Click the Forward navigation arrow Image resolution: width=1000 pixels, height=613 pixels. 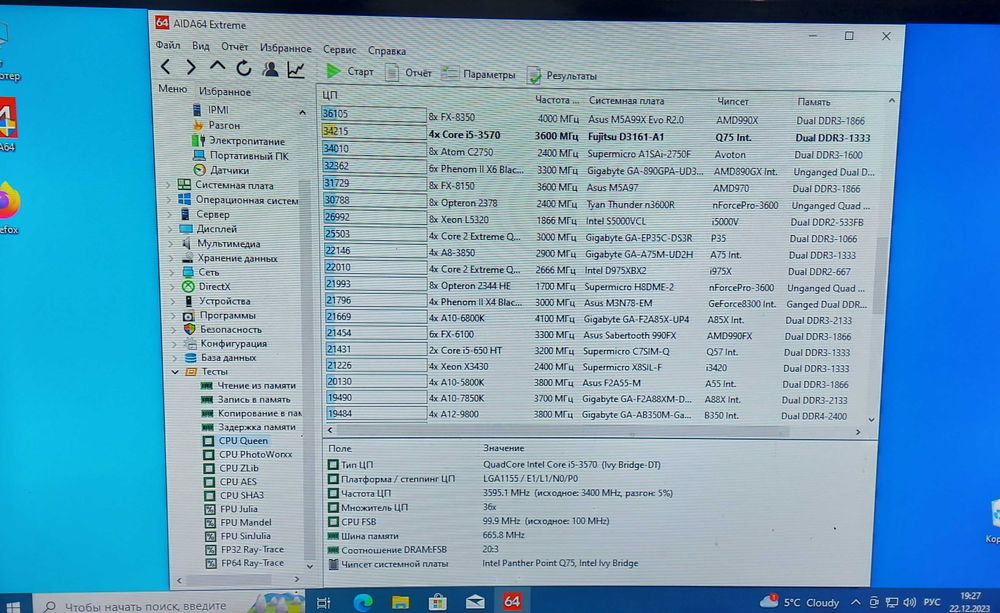pos(191,66)
